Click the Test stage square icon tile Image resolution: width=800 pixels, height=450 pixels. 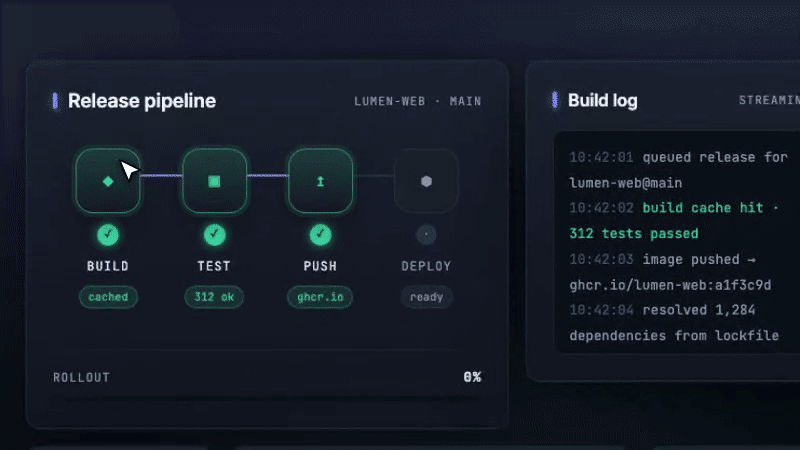pyautogui.click(x=214, y=181)
